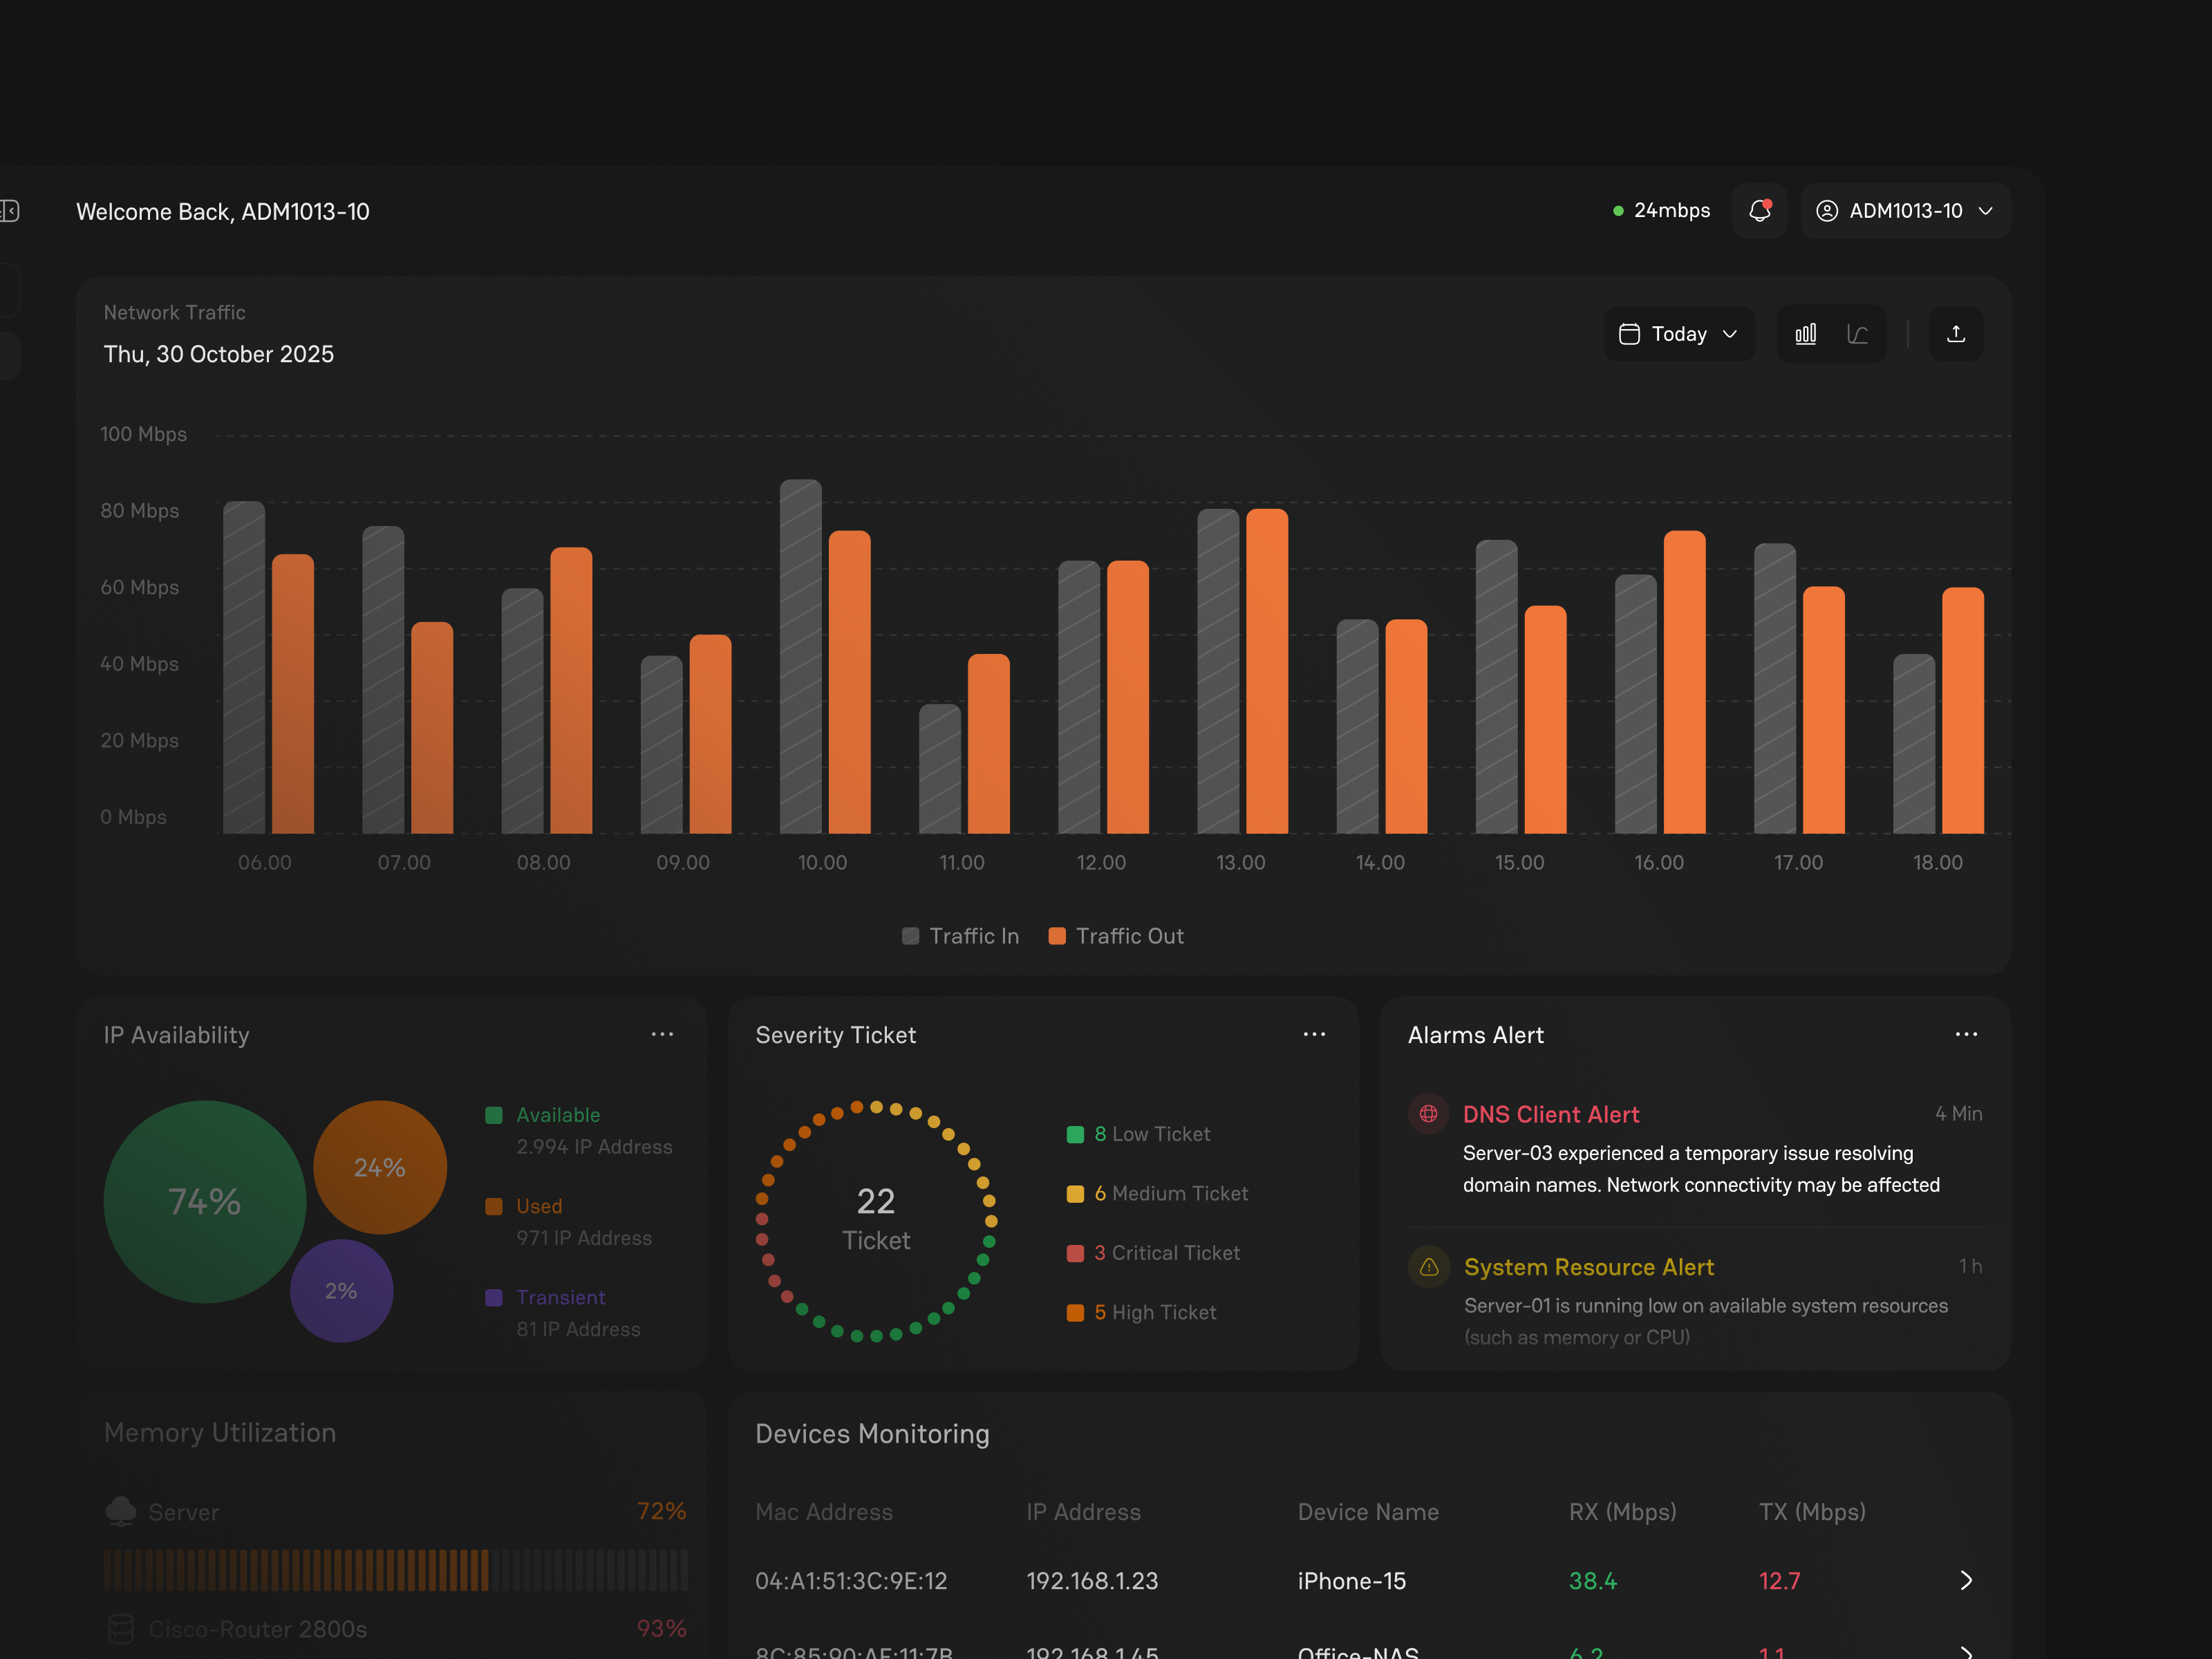Viewport: 2212px width, 1659px height.
Task: Toggle the green online status indicator near 24mbps
Action: (1618, 211)
